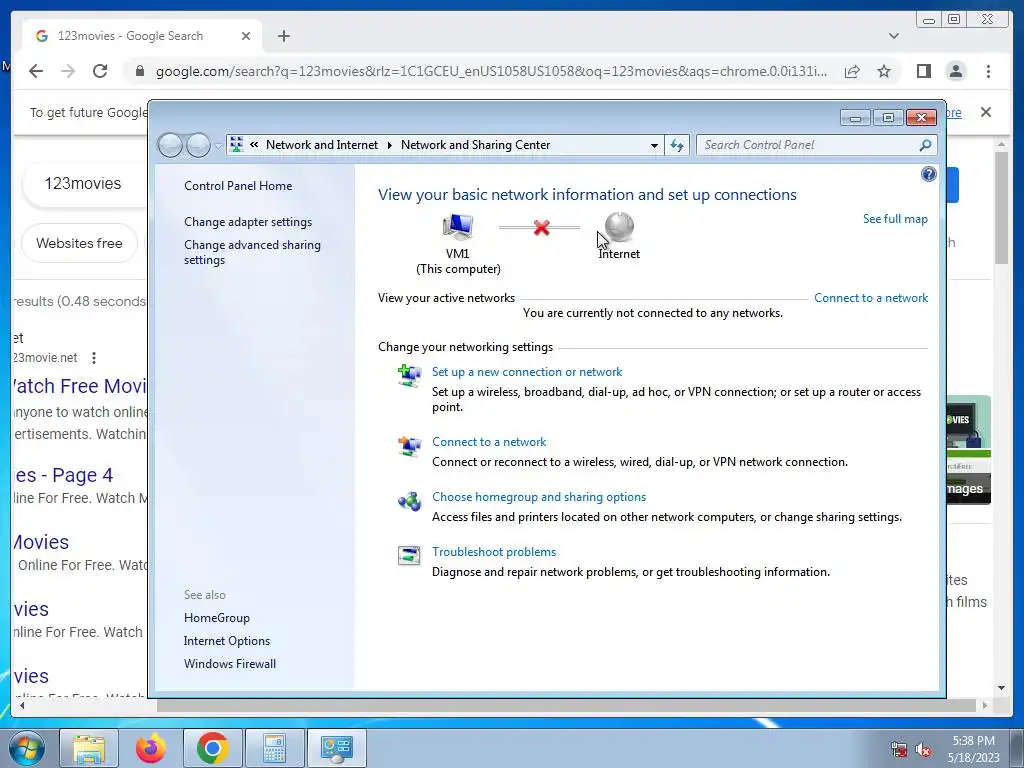Click the Internet globe icon
The height and width of the screenshot is (768, 1024).
pos(619,227)
